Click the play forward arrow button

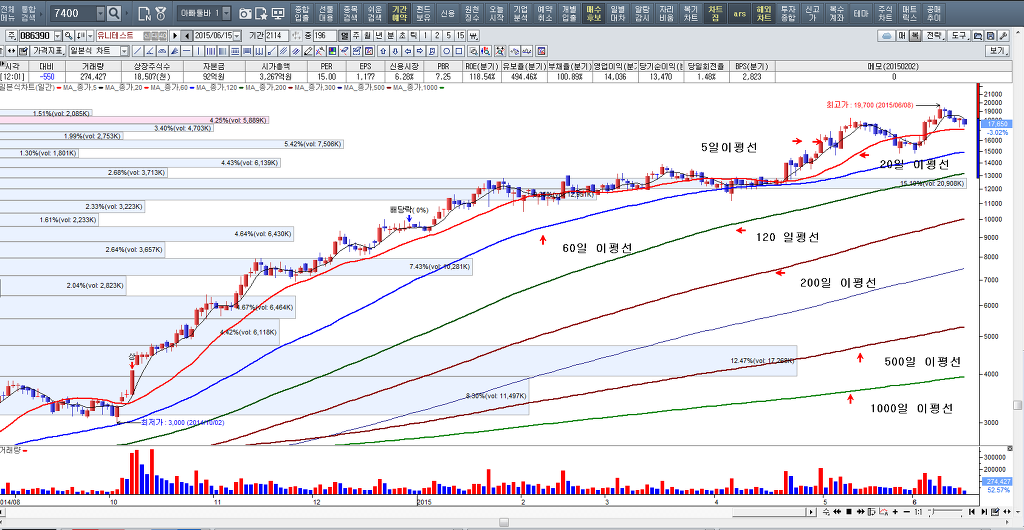[175, 36]
